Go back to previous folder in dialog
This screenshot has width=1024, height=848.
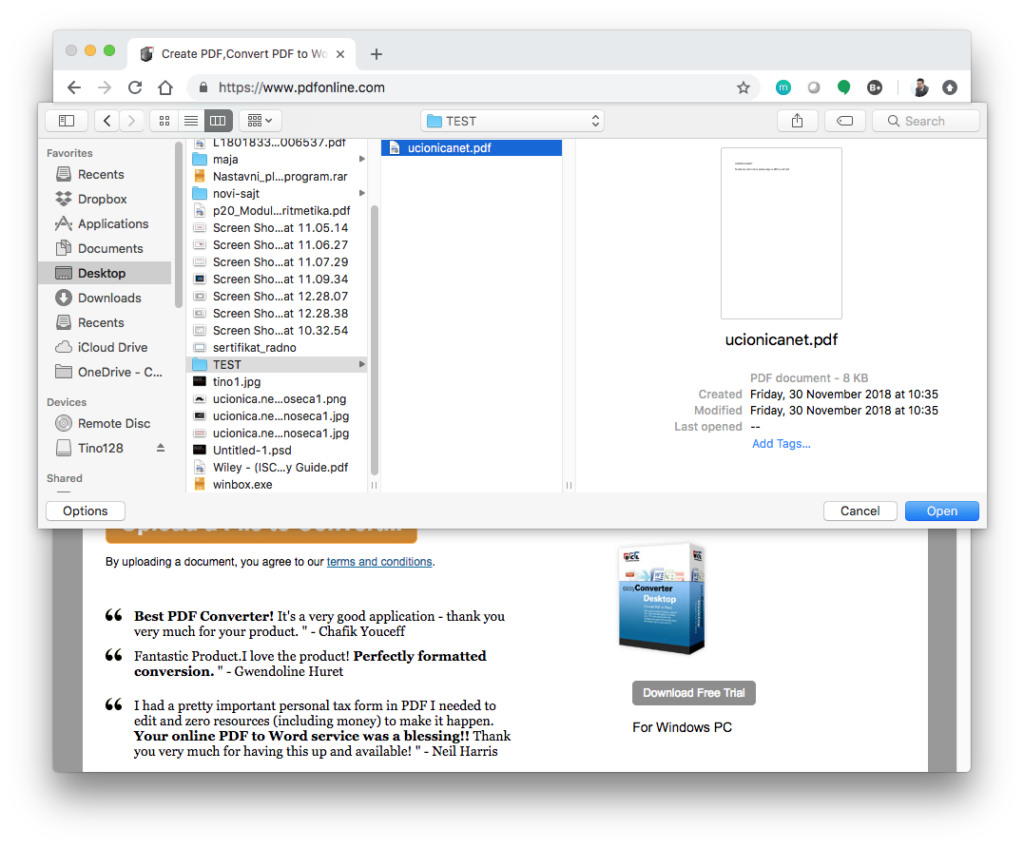(x=108, y=121)
